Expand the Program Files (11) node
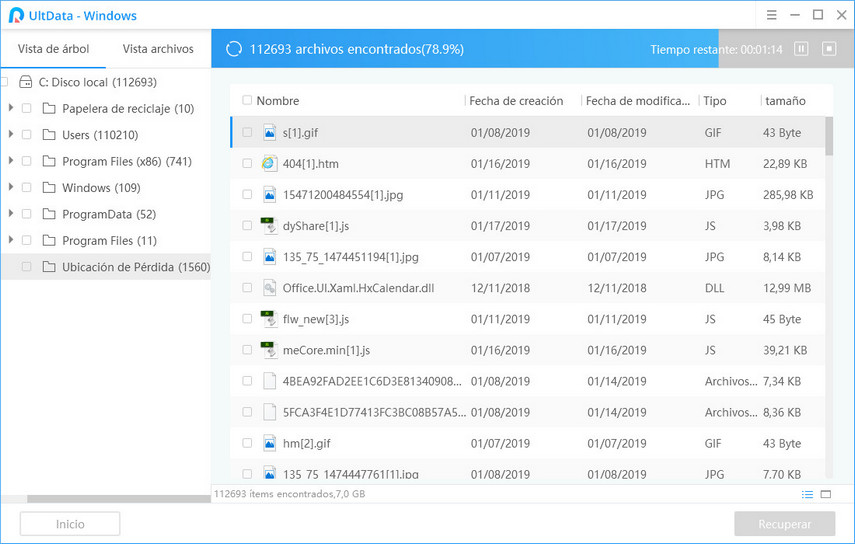Screen dimensions: 855x544 (x=10, y=240)
